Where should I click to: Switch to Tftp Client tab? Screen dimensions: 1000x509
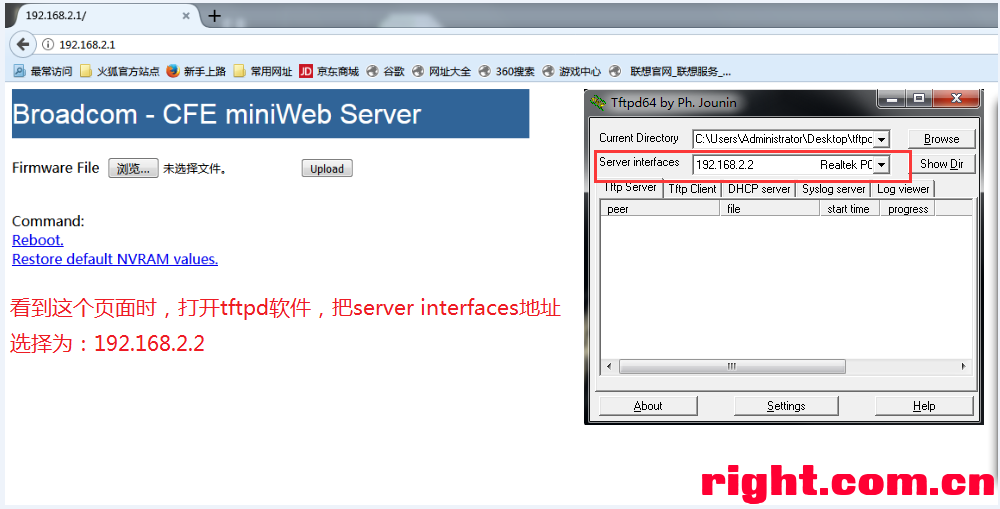click(693, 189)
